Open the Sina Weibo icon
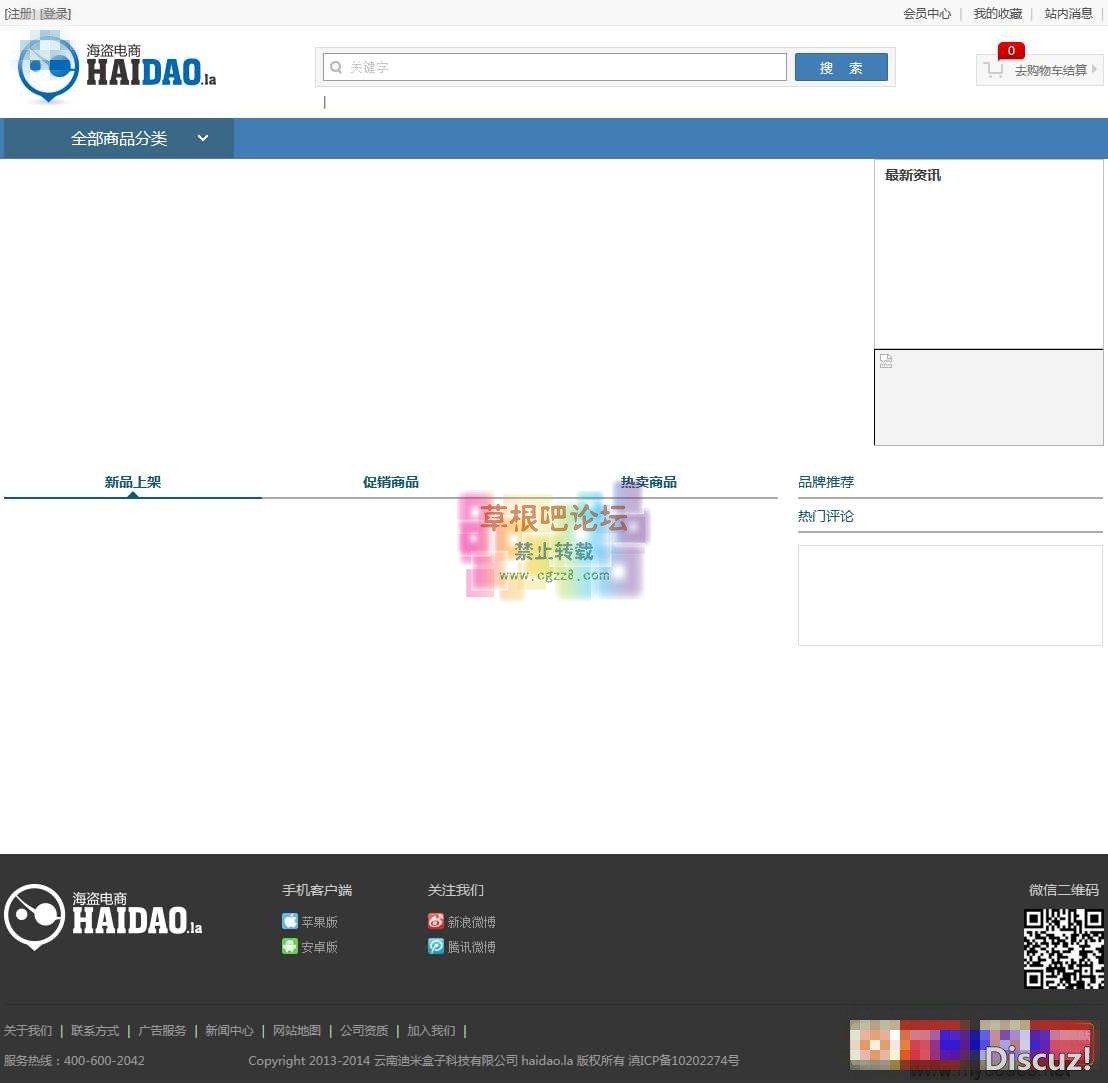The image size is (1108, 1083). [436, 921]
